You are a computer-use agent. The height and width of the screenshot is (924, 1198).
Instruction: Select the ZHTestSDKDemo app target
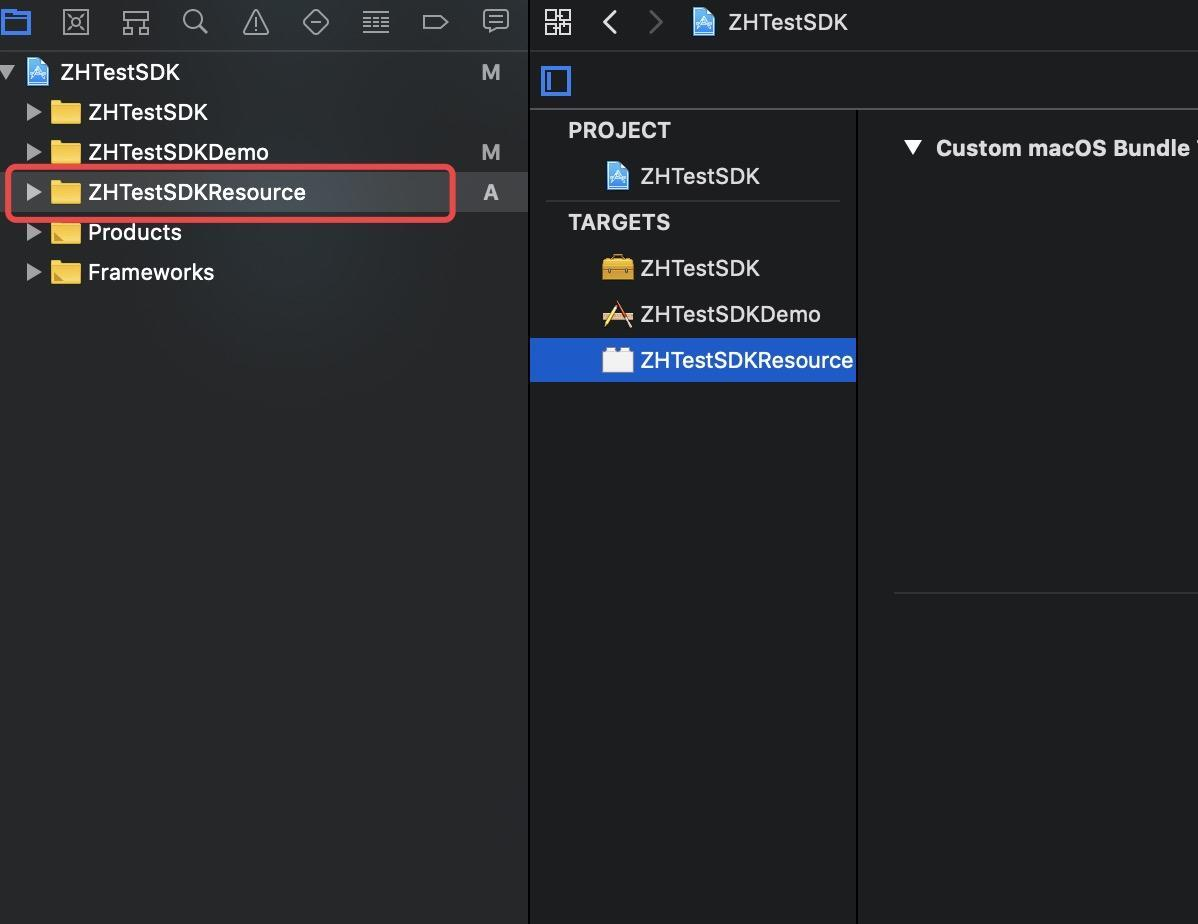pos(693,314)
